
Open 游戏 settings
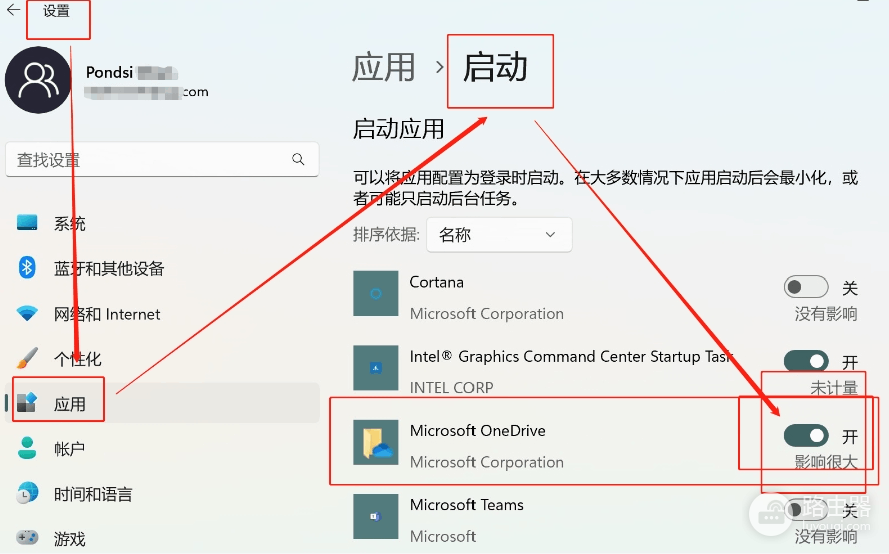162,538
